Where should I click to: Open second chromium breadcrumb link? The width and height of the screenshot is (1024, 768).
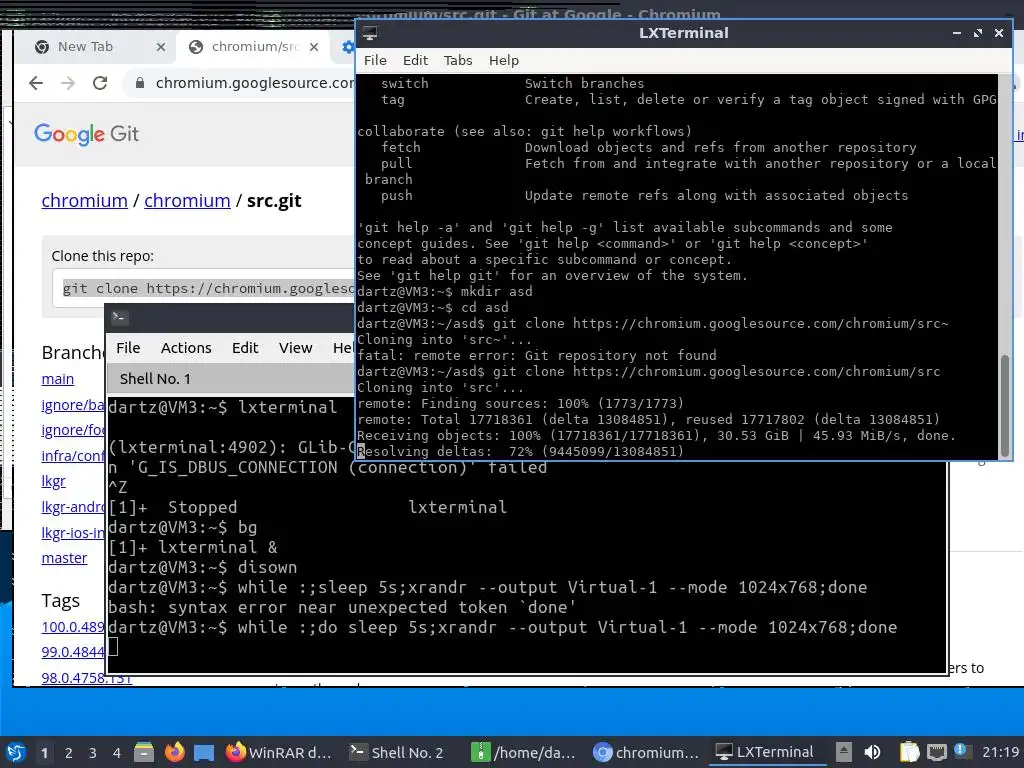coord(187,200)
